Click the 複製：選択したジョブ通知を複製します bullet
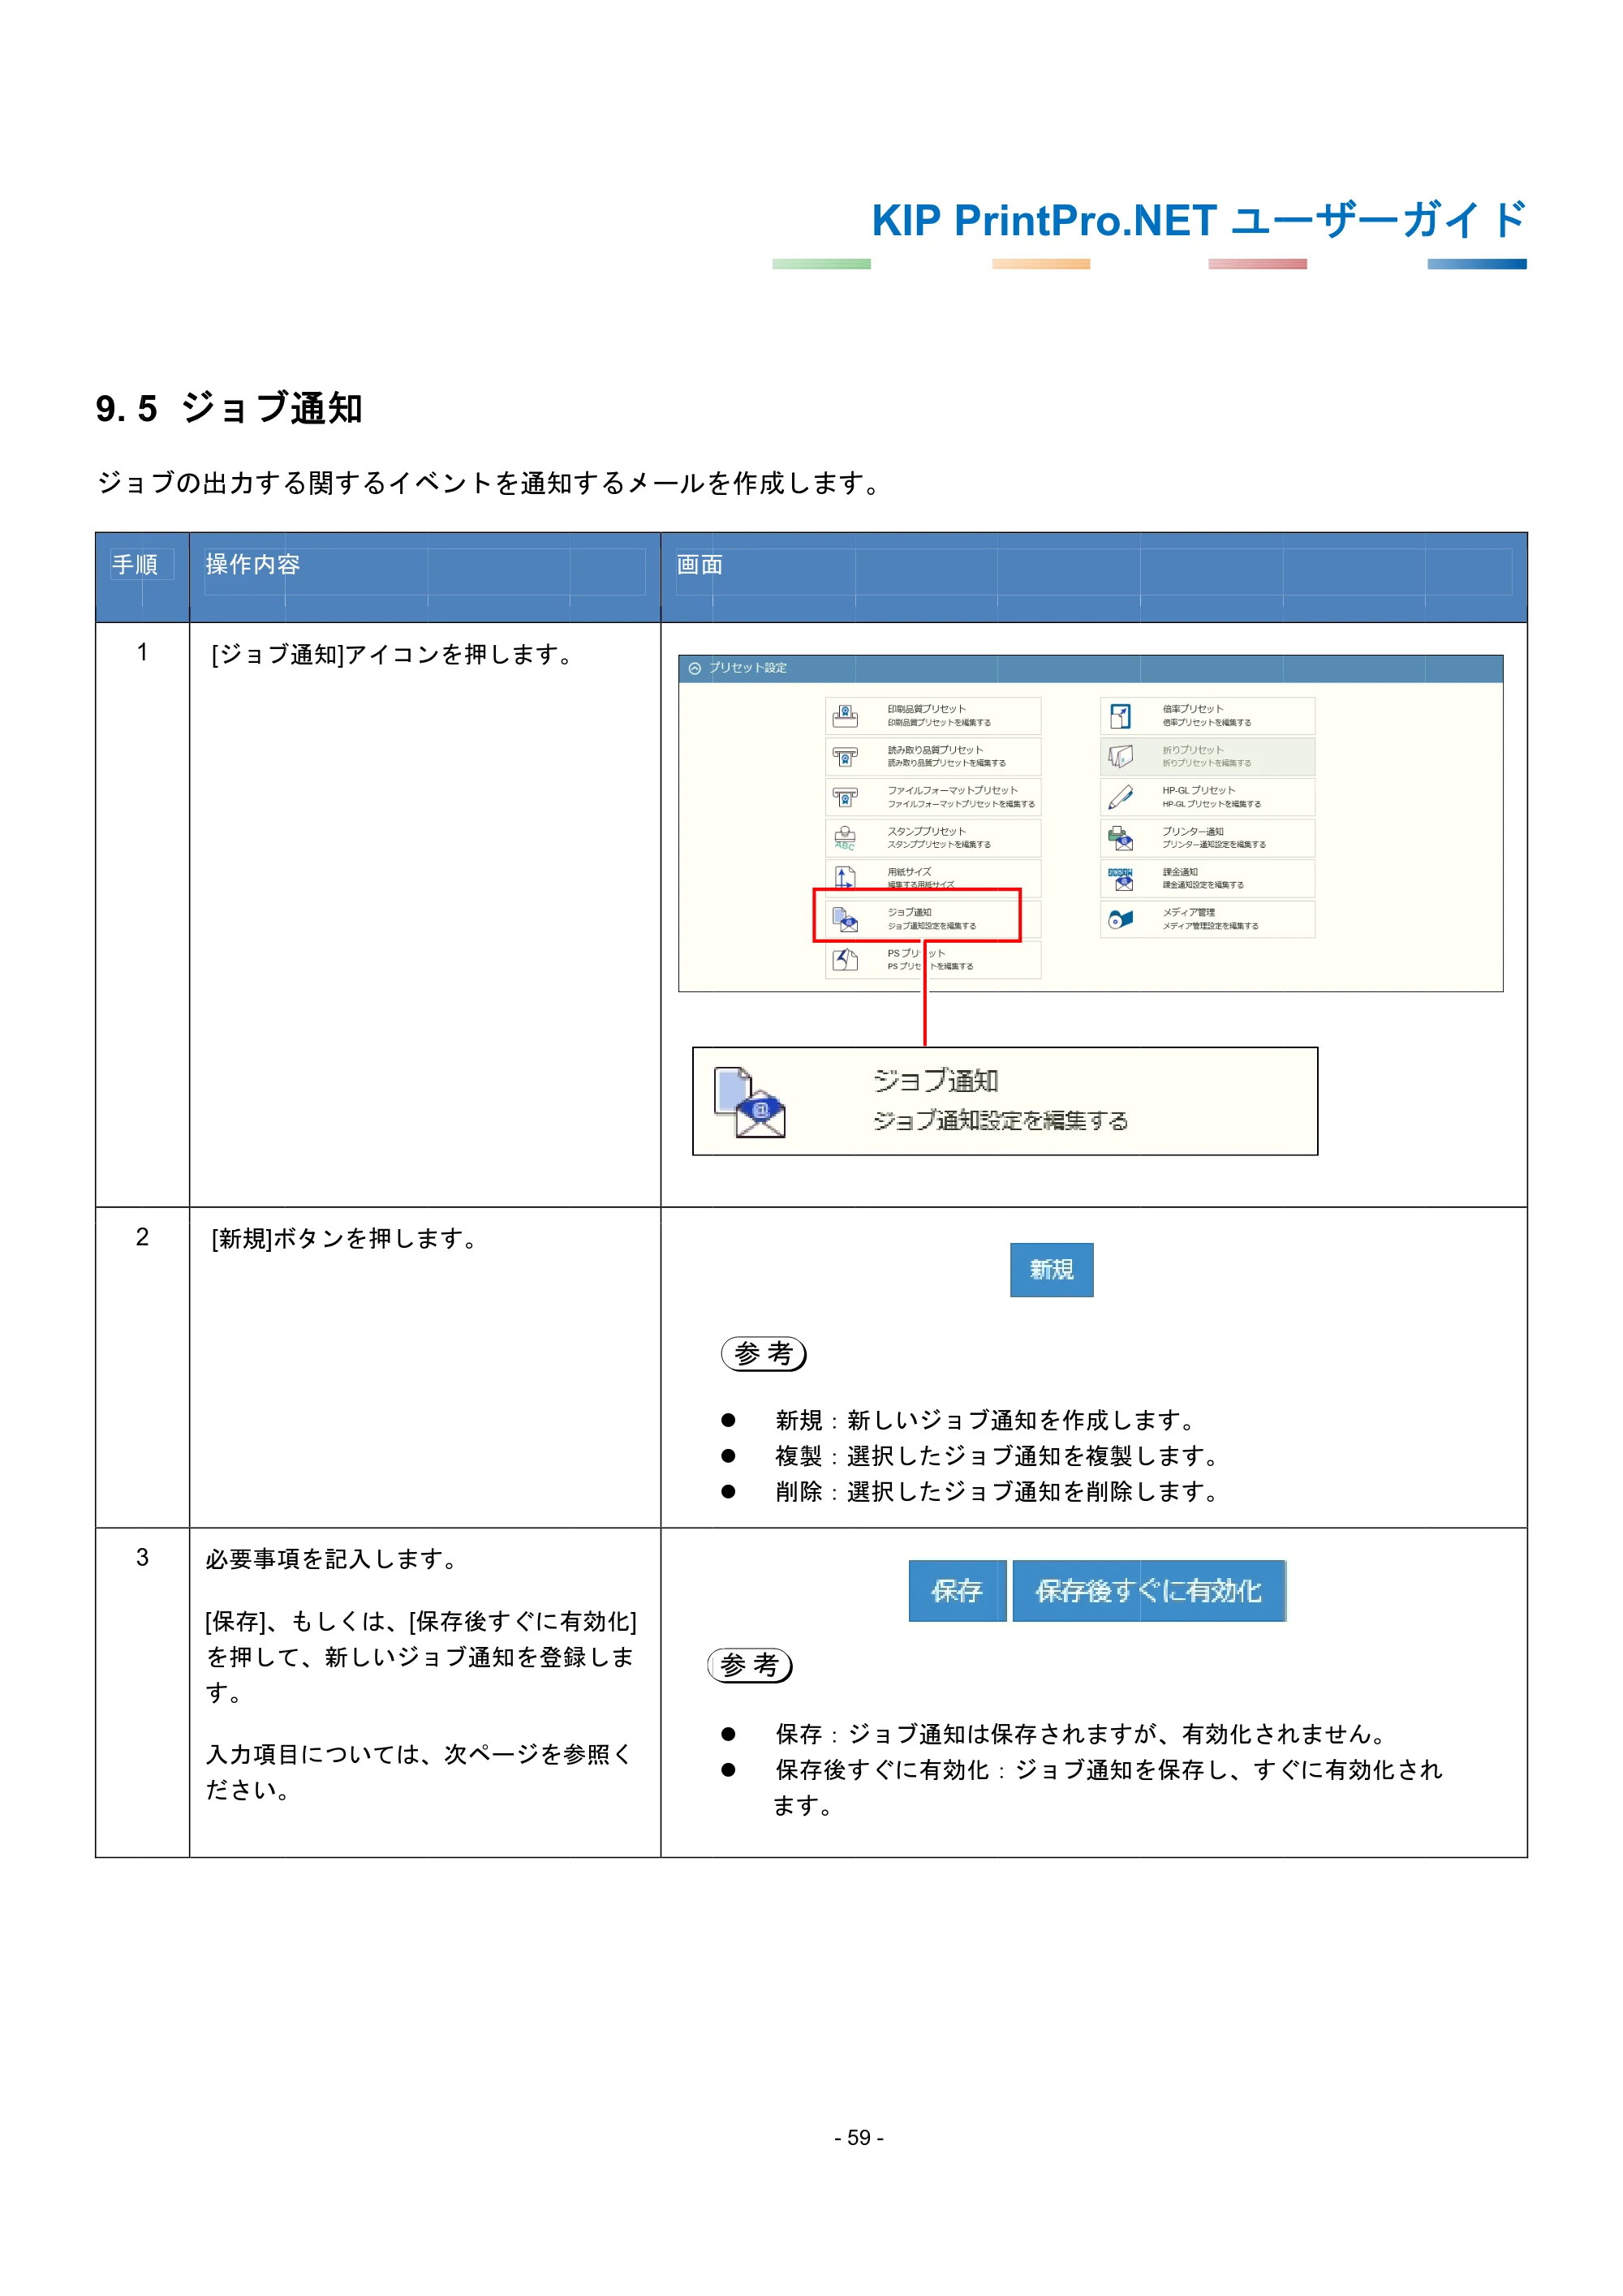This screenshot has width=1623, height=2296. (x=997, y=1456)
